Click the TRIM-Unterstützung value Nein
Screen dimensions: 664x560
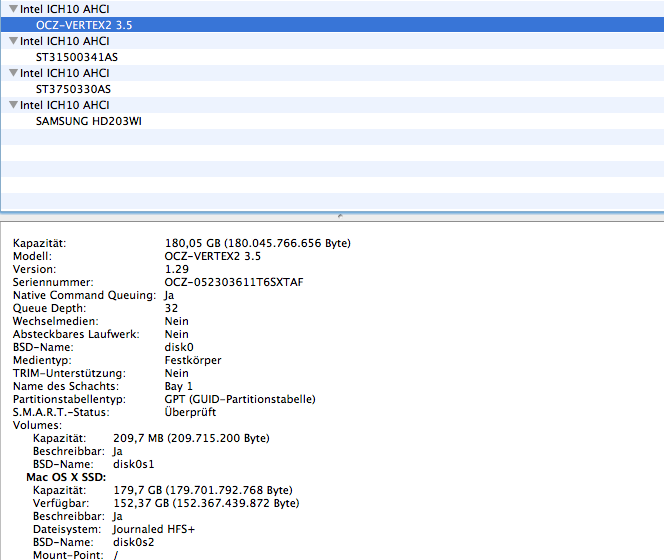[x=177, y=373]
